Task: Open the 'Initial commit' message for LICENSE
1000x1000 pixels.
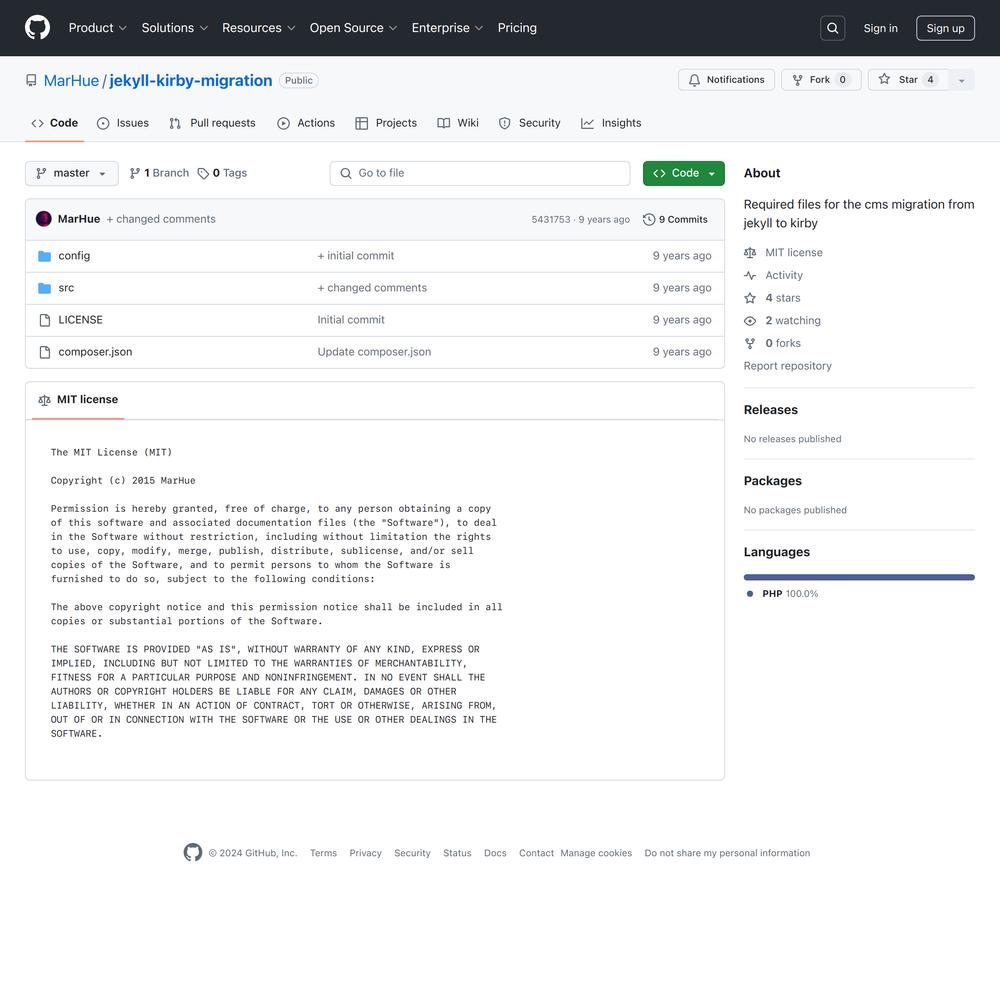Action: (351, 320)
